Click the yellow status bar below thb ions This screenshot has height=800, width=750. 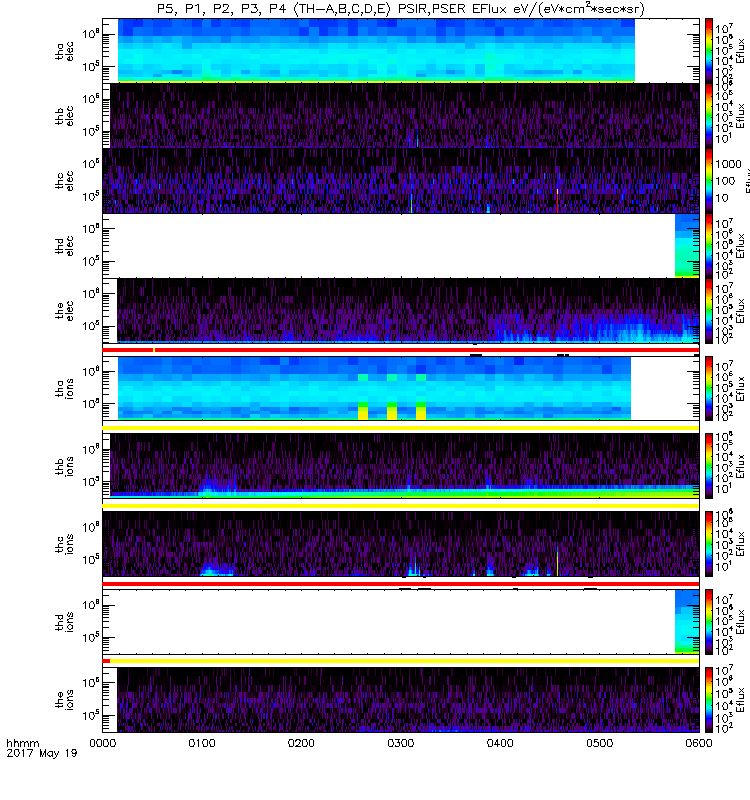[401, 506]
